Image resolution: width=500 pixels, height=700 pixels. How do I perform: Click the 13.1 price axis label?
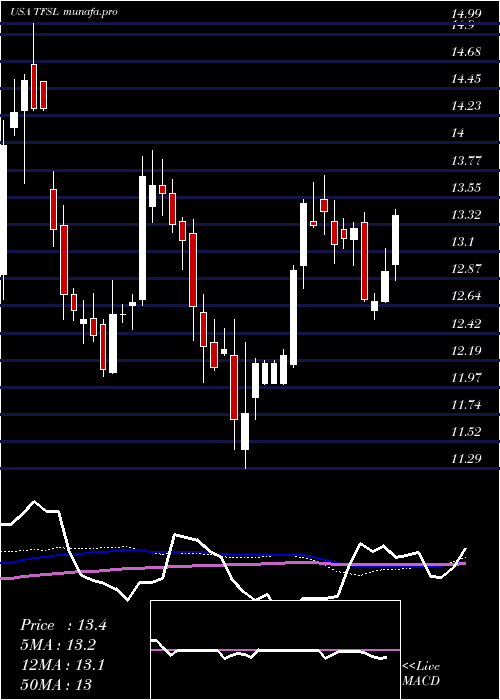[462, 242]
